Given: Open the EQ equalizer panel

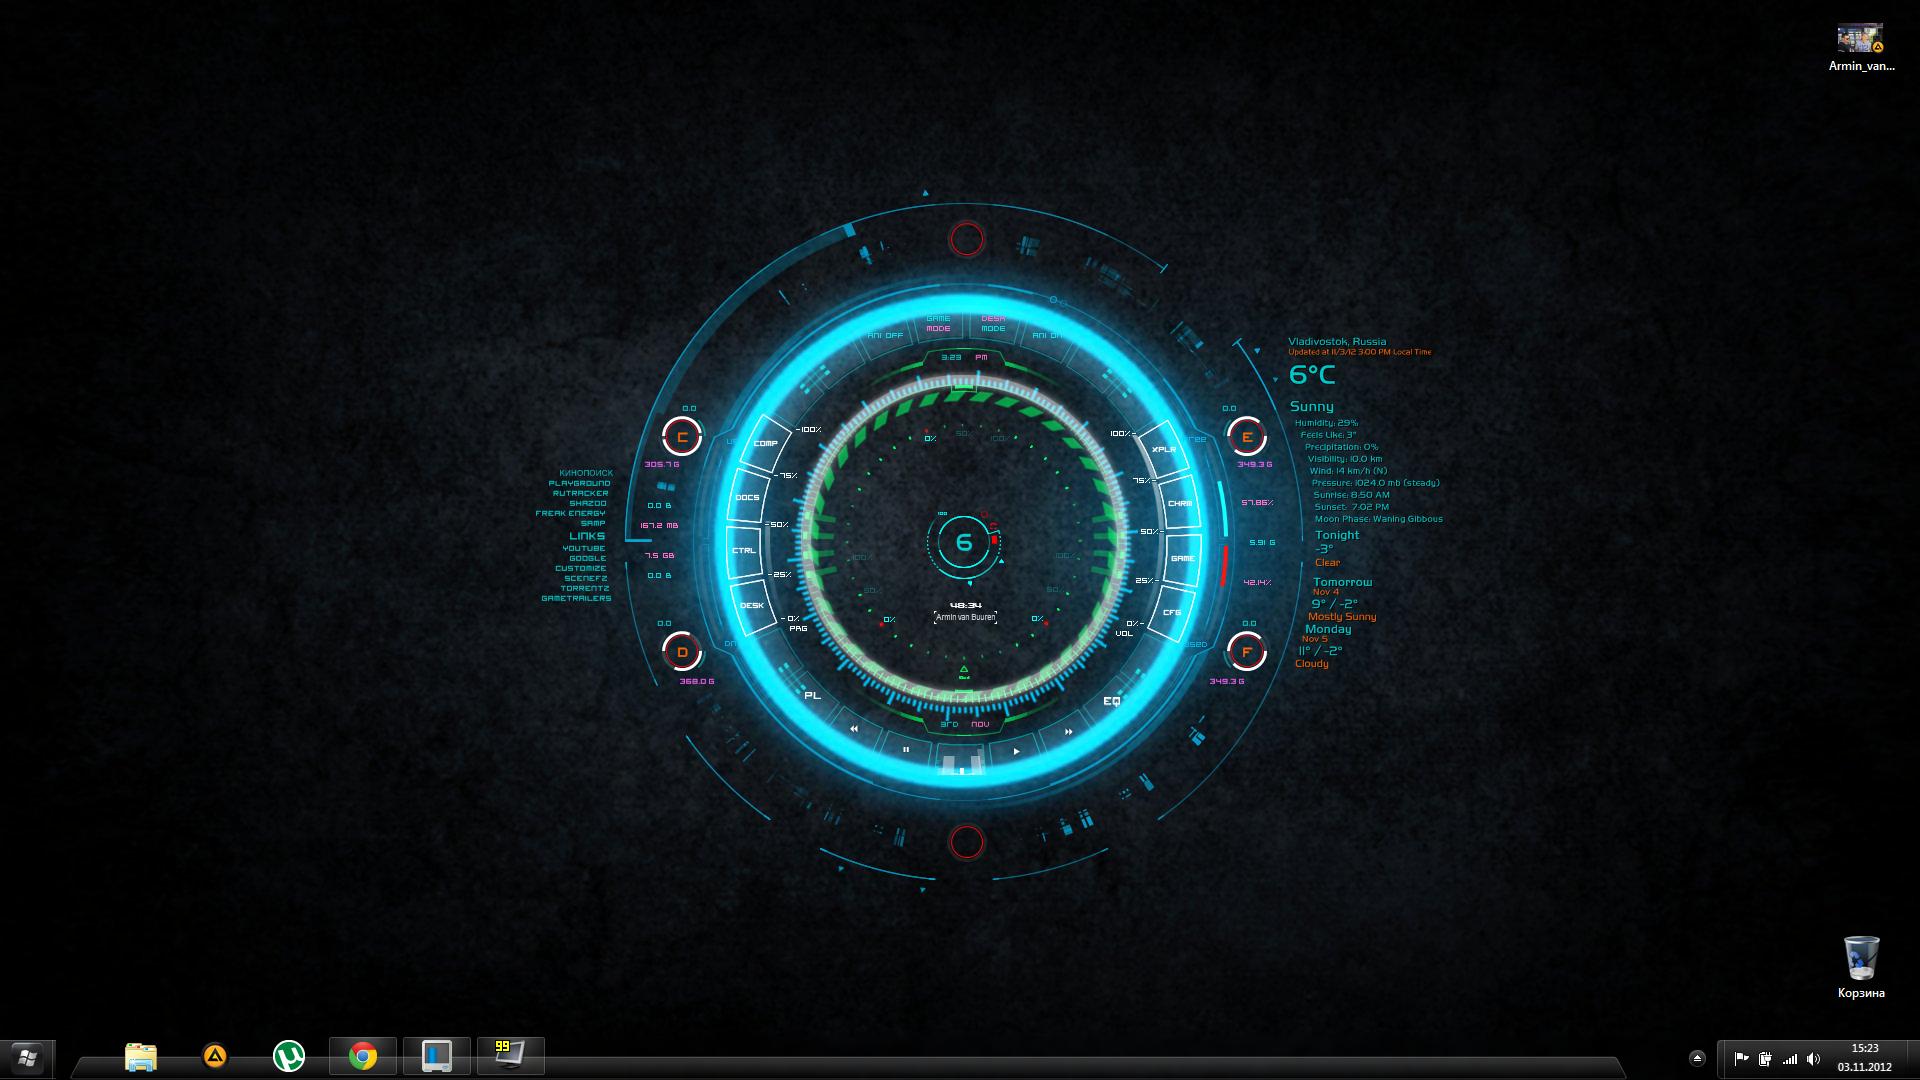Looking at the screenshot, I should 1111,701.
